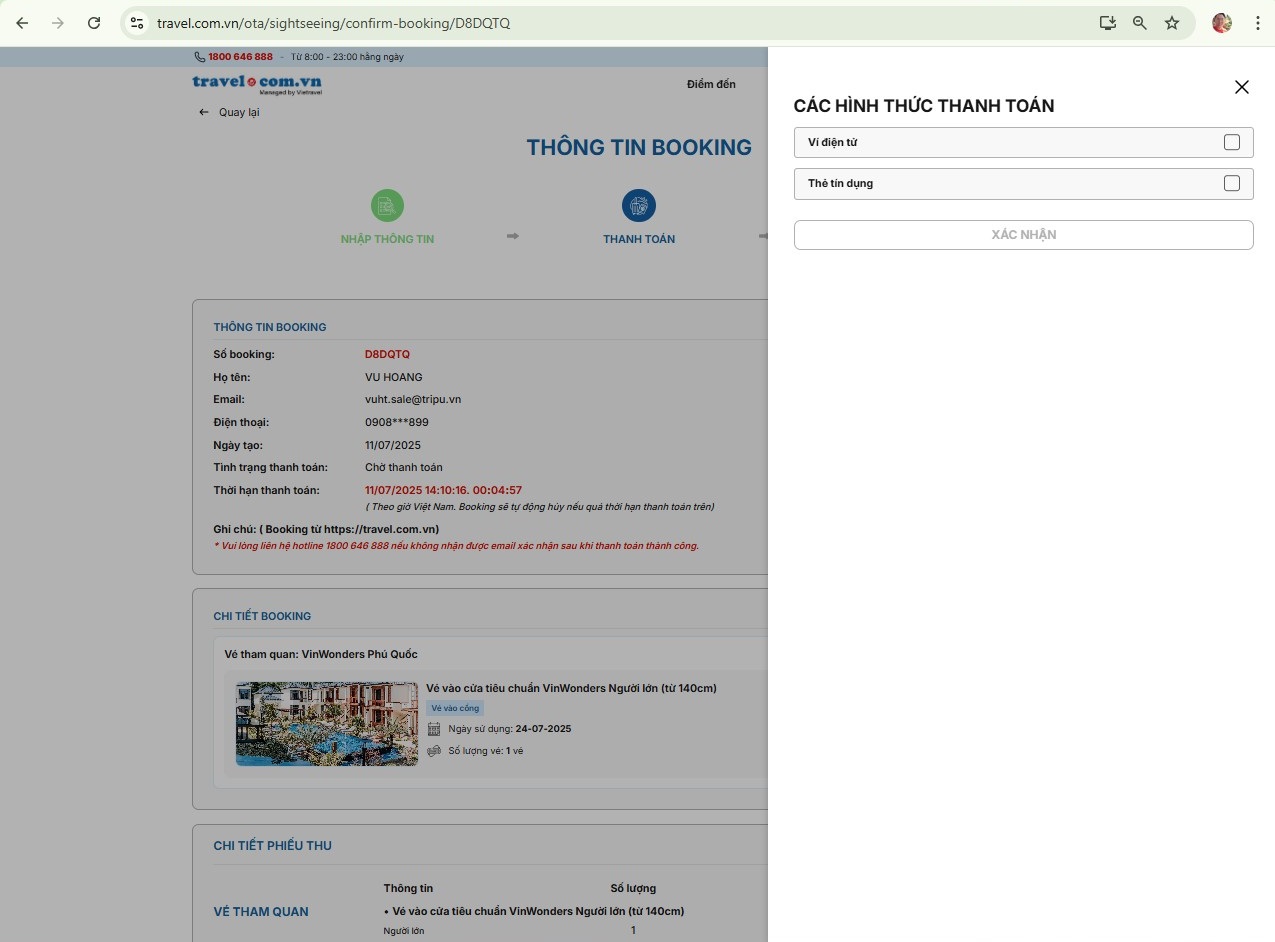Image resolution: width=1275 pixels, height=942 pixels.
Task: Click the THANH TOÁN step label
Action: tap(639, 239)
